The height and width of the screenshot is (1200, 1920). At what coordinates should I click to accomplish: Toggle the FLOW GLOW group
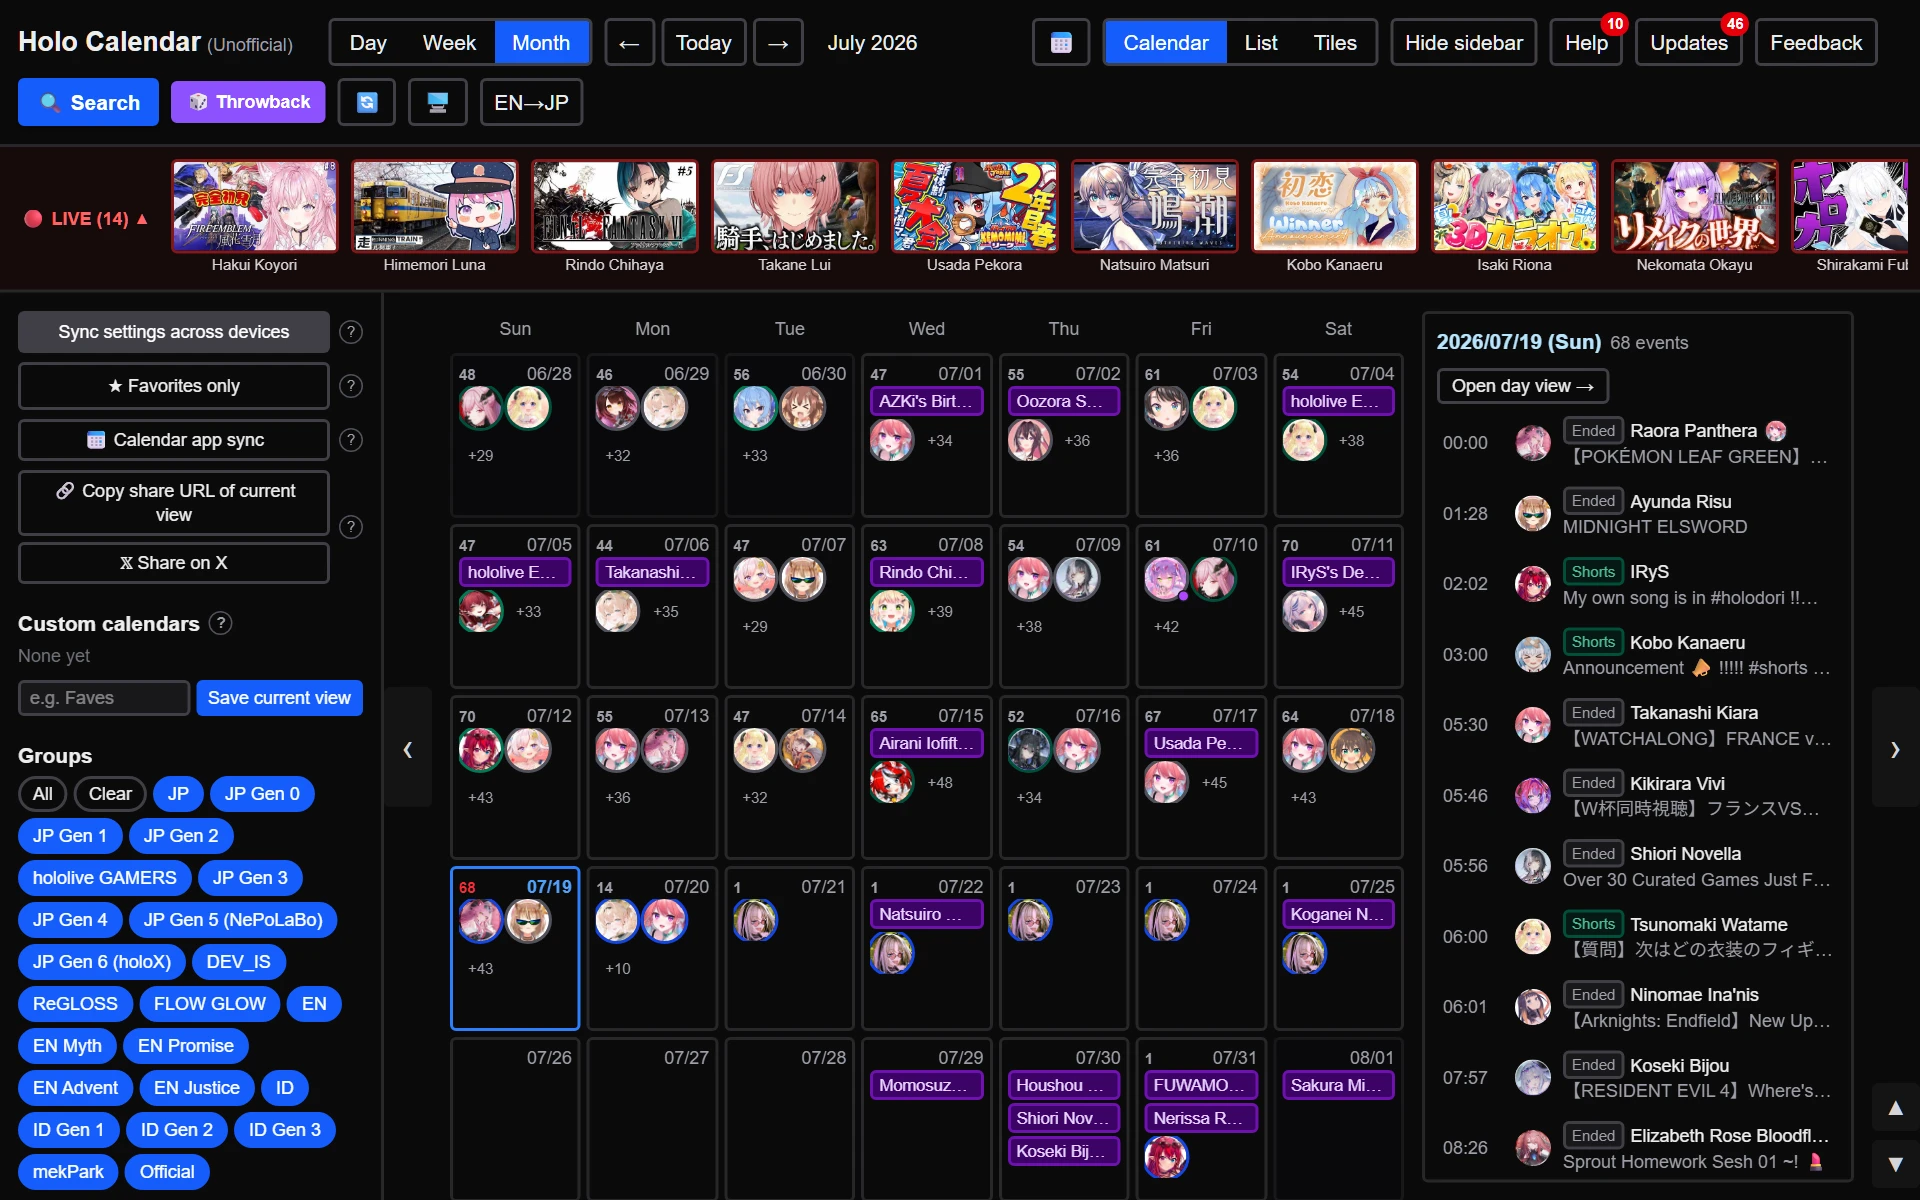(209, 1004)
